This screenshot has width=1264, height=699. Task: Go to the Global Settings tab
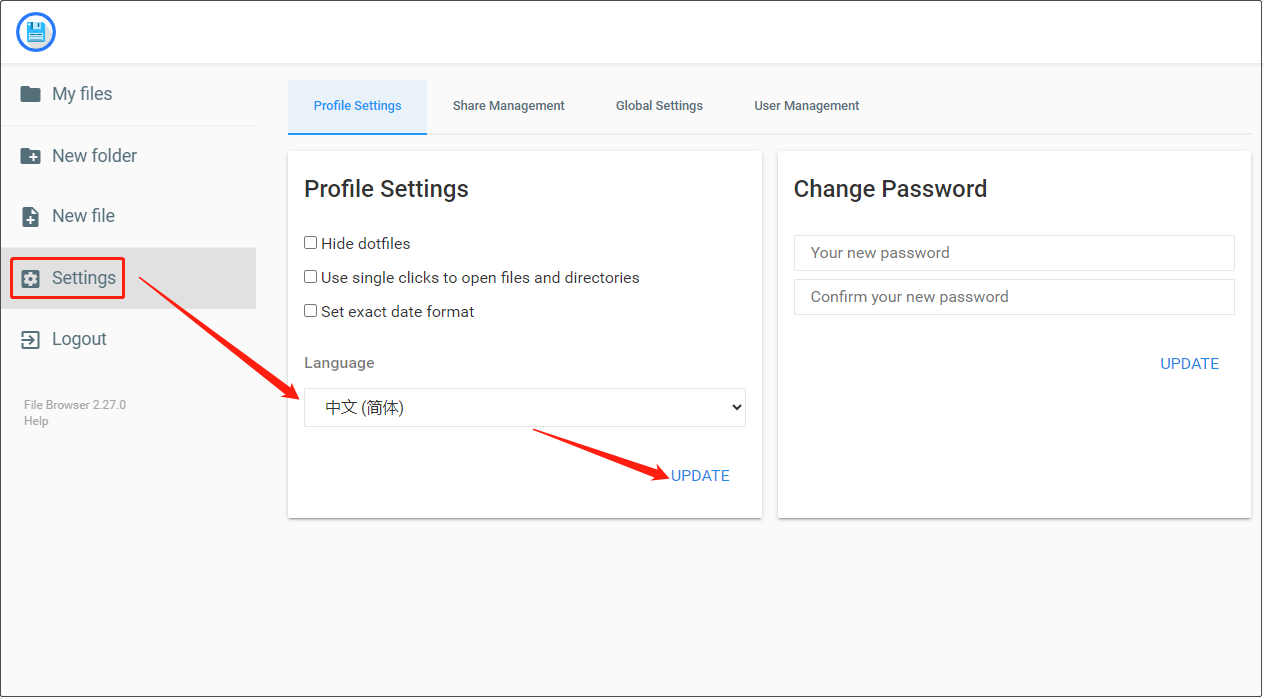pos(659,106)
